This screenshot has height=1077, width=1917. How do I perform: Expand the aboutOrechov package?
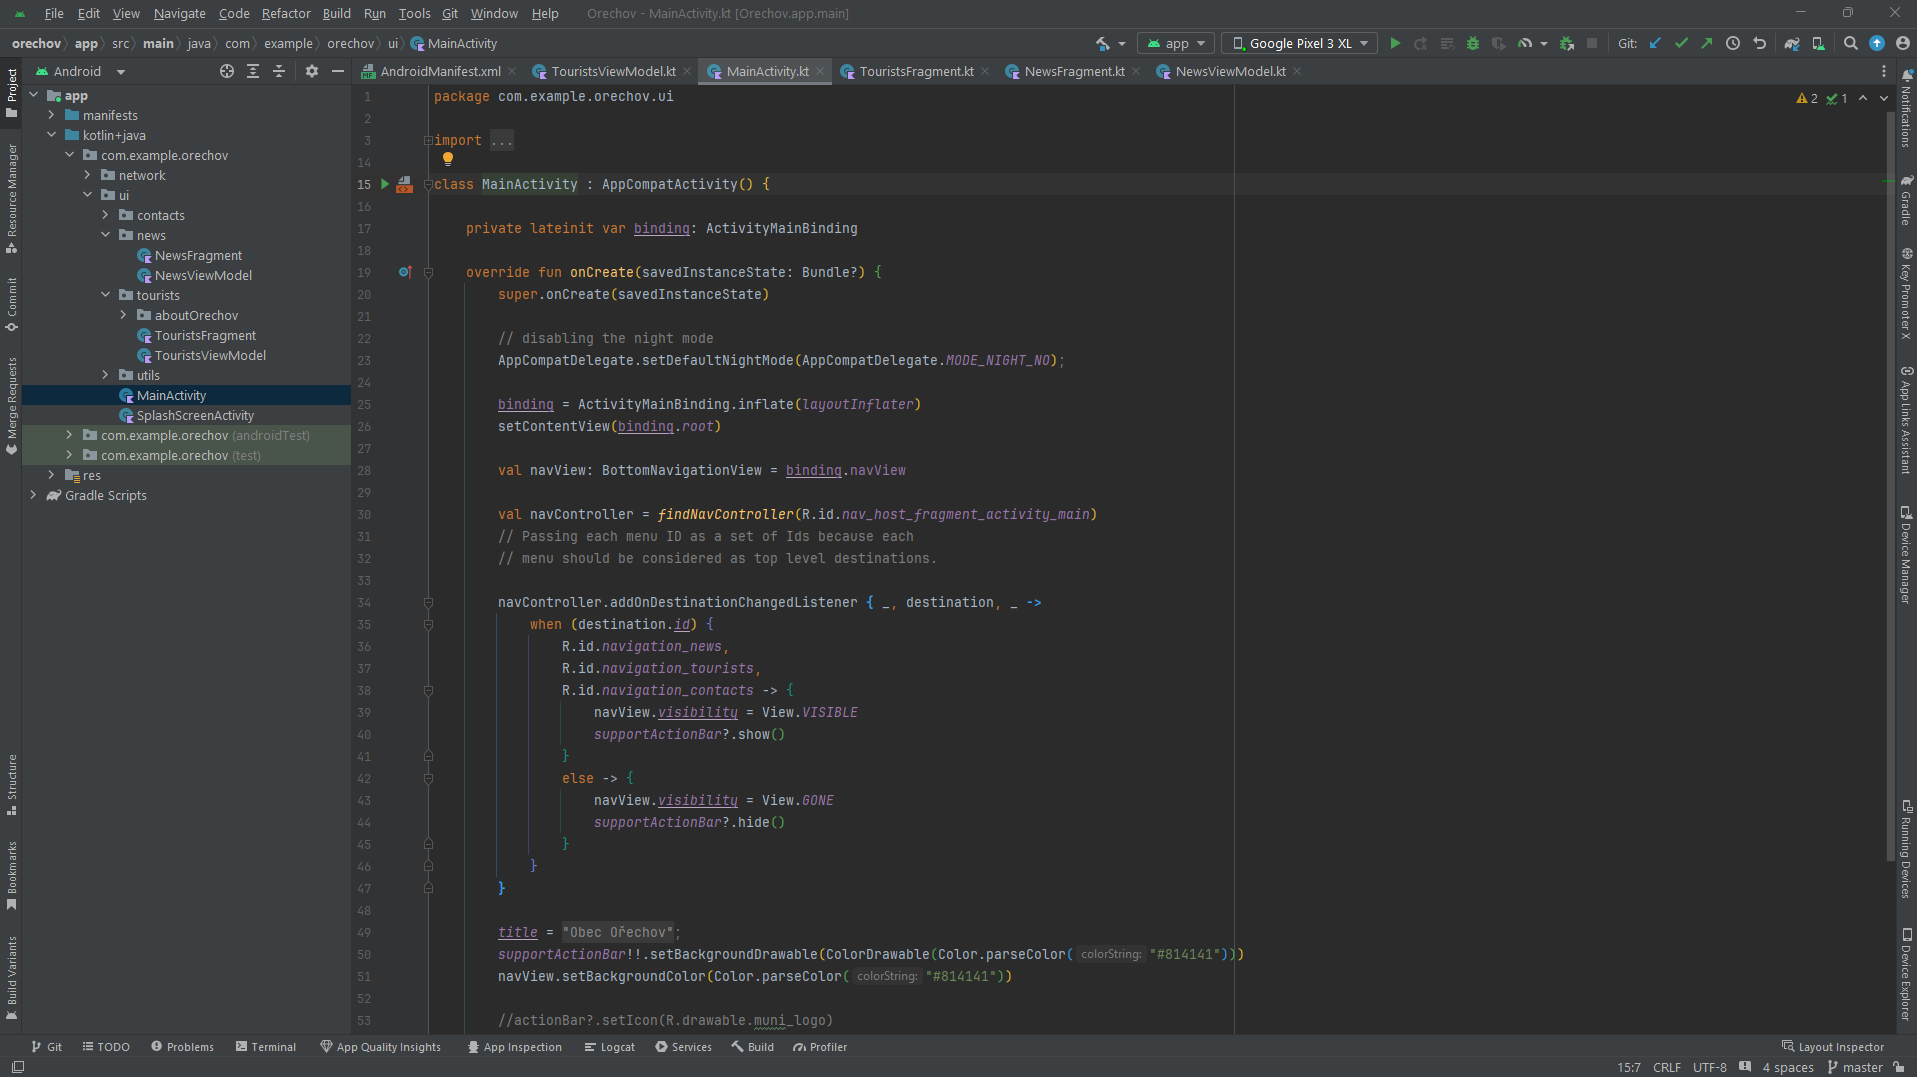[123, 315]
